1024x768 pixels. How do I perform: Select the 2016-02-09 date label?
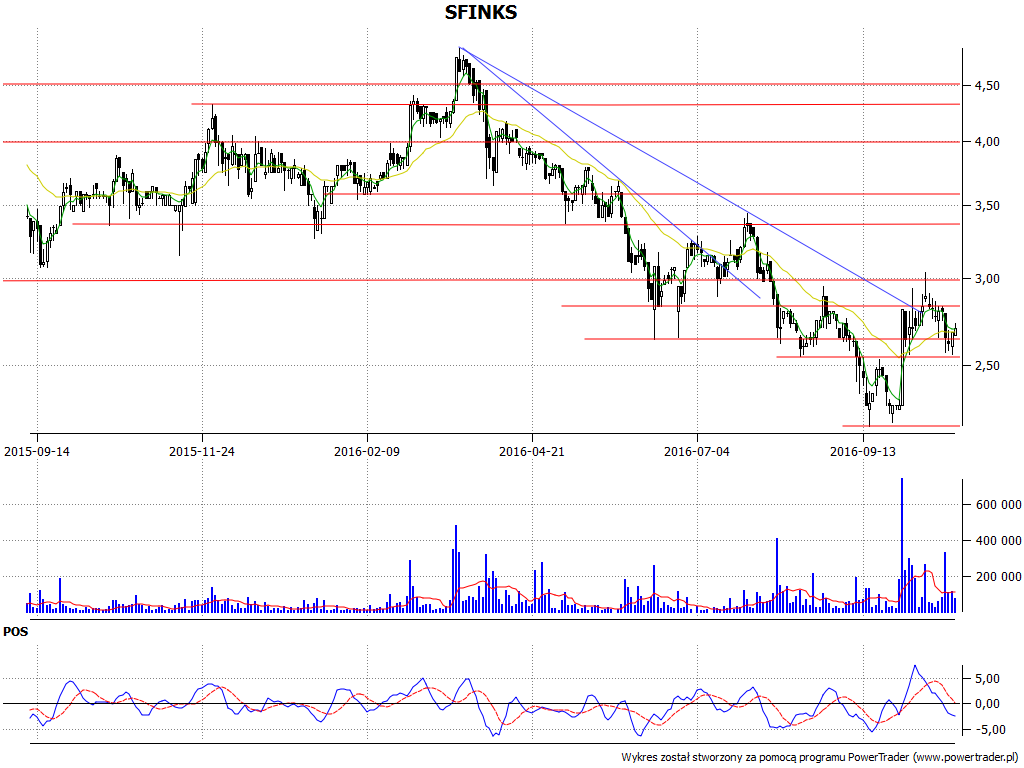point(367,451)
